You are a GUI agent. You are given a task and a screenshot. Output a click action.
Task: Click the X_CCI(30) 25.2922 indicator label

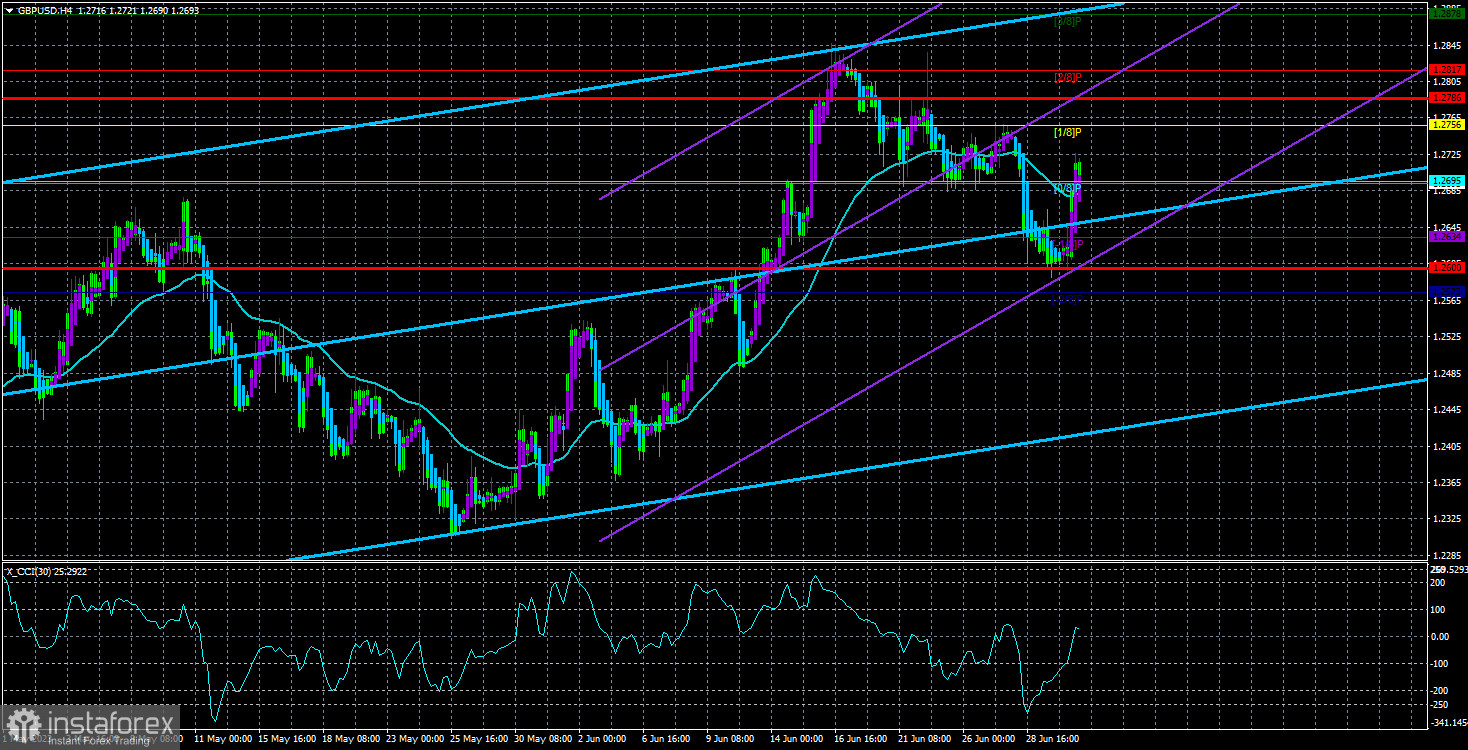pyautogui.click(x=48, y=572)
